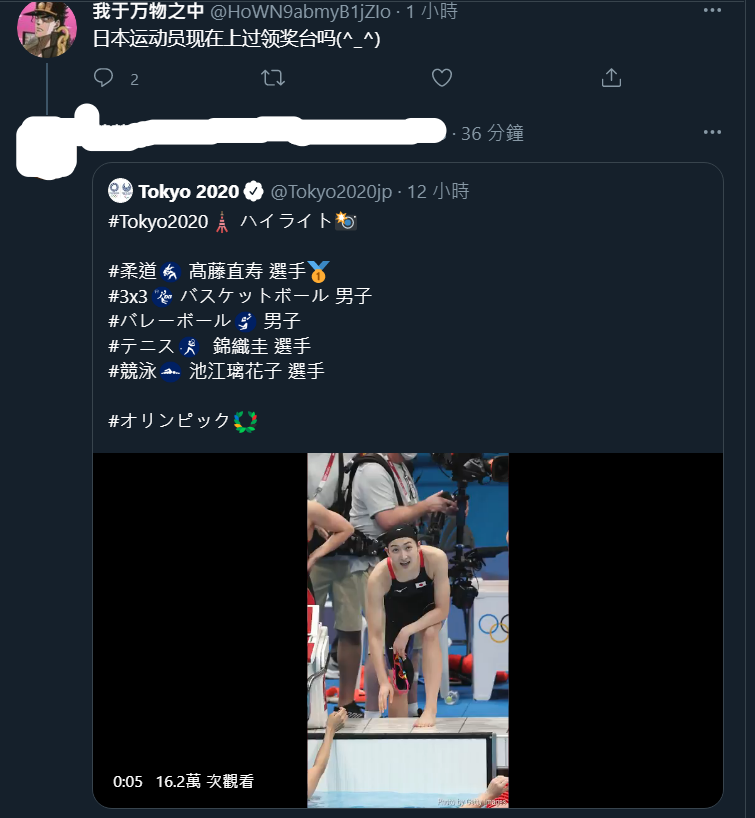Click the 36 分鐘 reply timestamp
The image size is (755, 818).
tap(493, 133)
